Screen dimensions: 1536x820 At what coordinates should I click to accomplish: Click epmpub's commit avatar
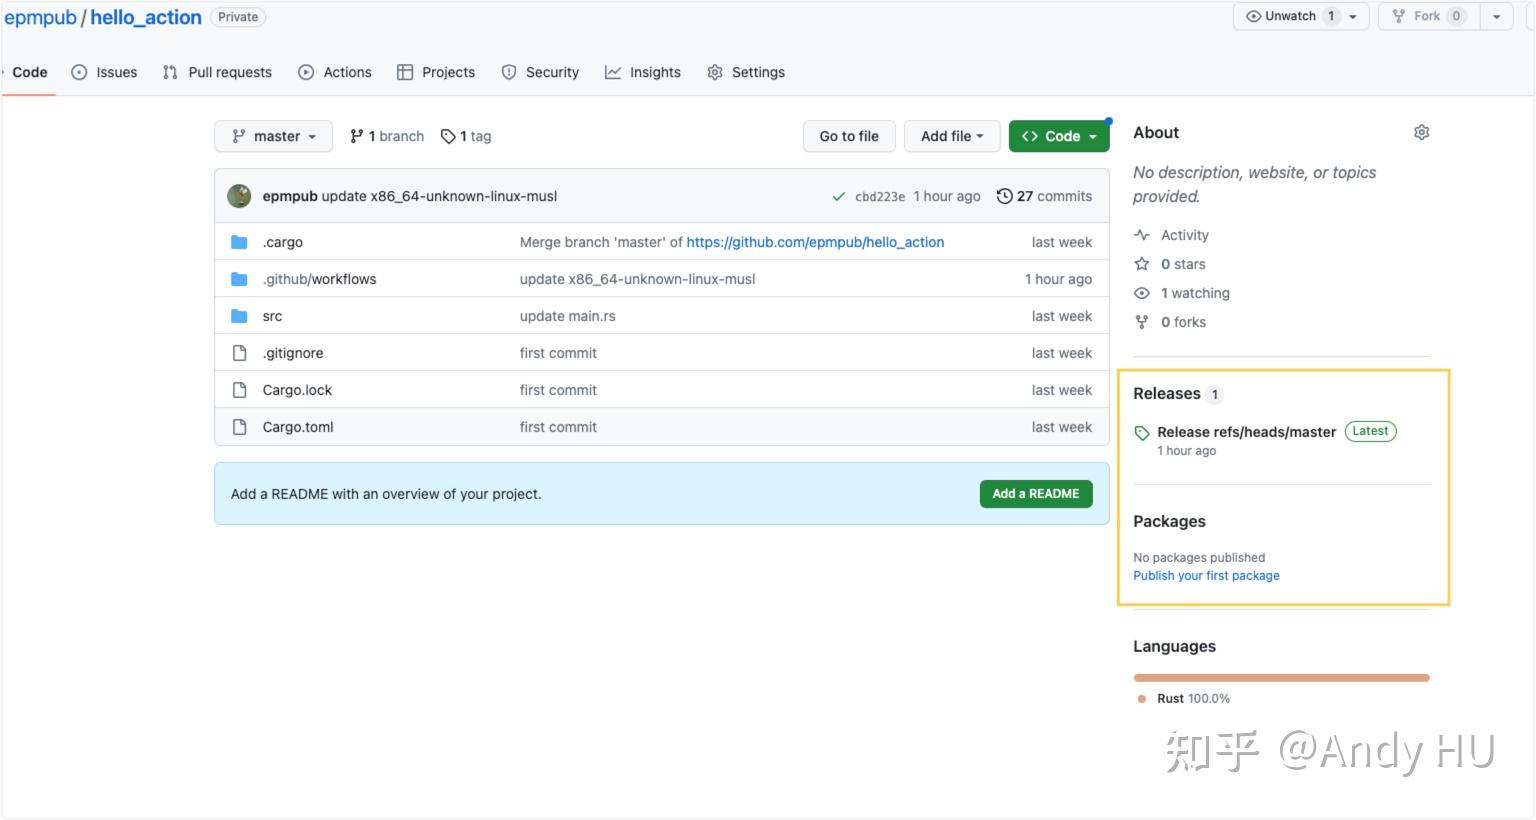[238, 196]
